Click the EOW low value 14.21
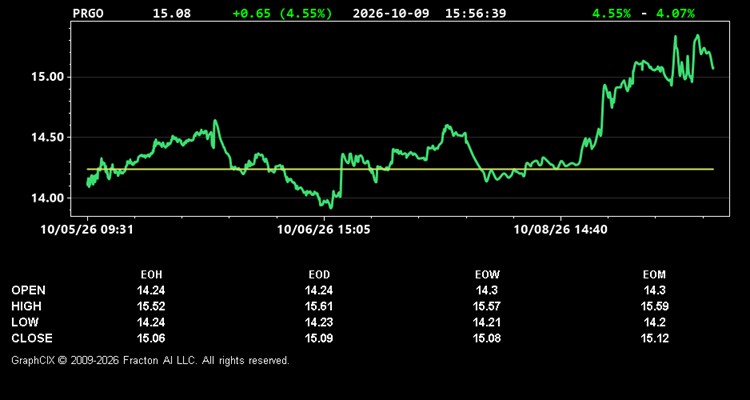 pos(487,322)
